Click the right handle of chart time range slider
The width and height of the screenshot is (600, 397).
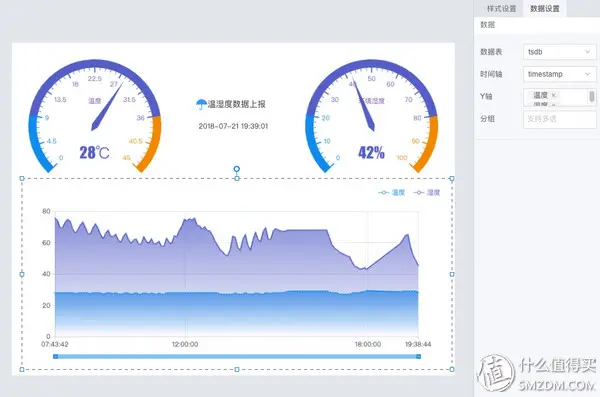pos(419,356)
